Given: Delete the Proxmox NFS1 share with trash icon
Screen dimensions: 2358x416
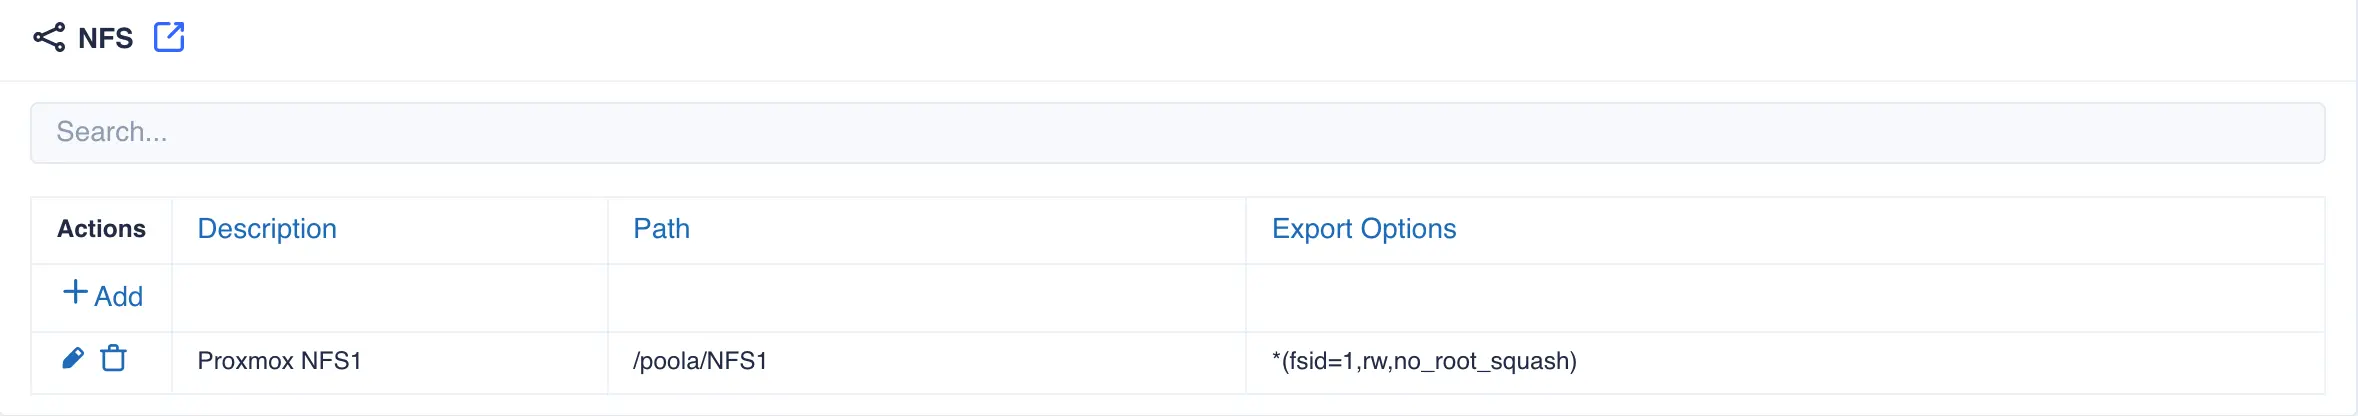Looking at the screenshot, I should [114, 358].
